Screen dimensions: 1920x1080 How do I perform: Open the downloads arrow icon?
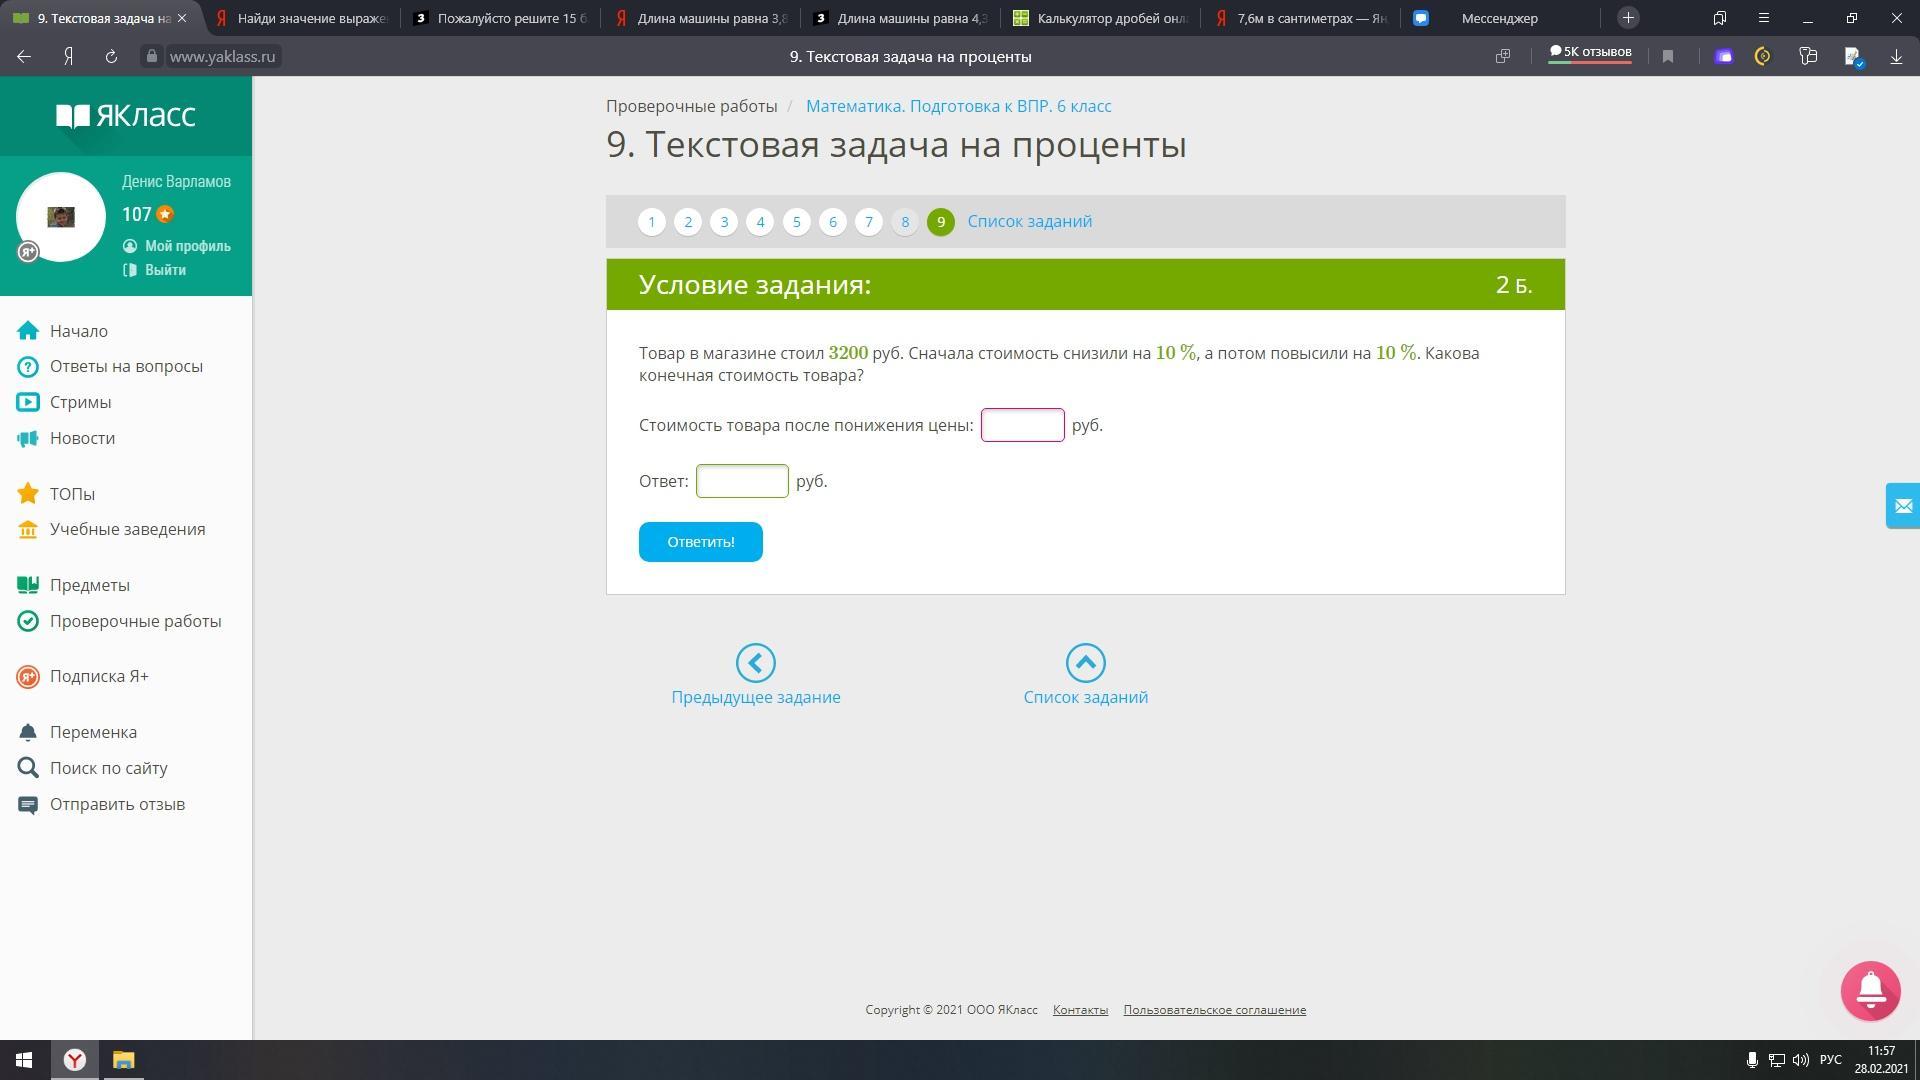tap(1896, 57)
